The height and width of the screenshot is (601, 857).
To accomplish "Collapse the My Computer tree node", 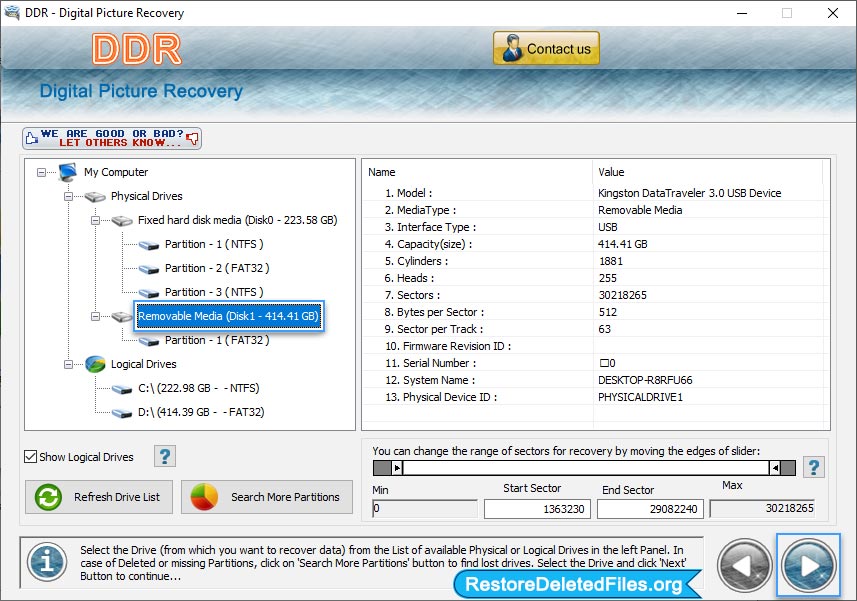I will pyautogui.click(x=42, y=172).
